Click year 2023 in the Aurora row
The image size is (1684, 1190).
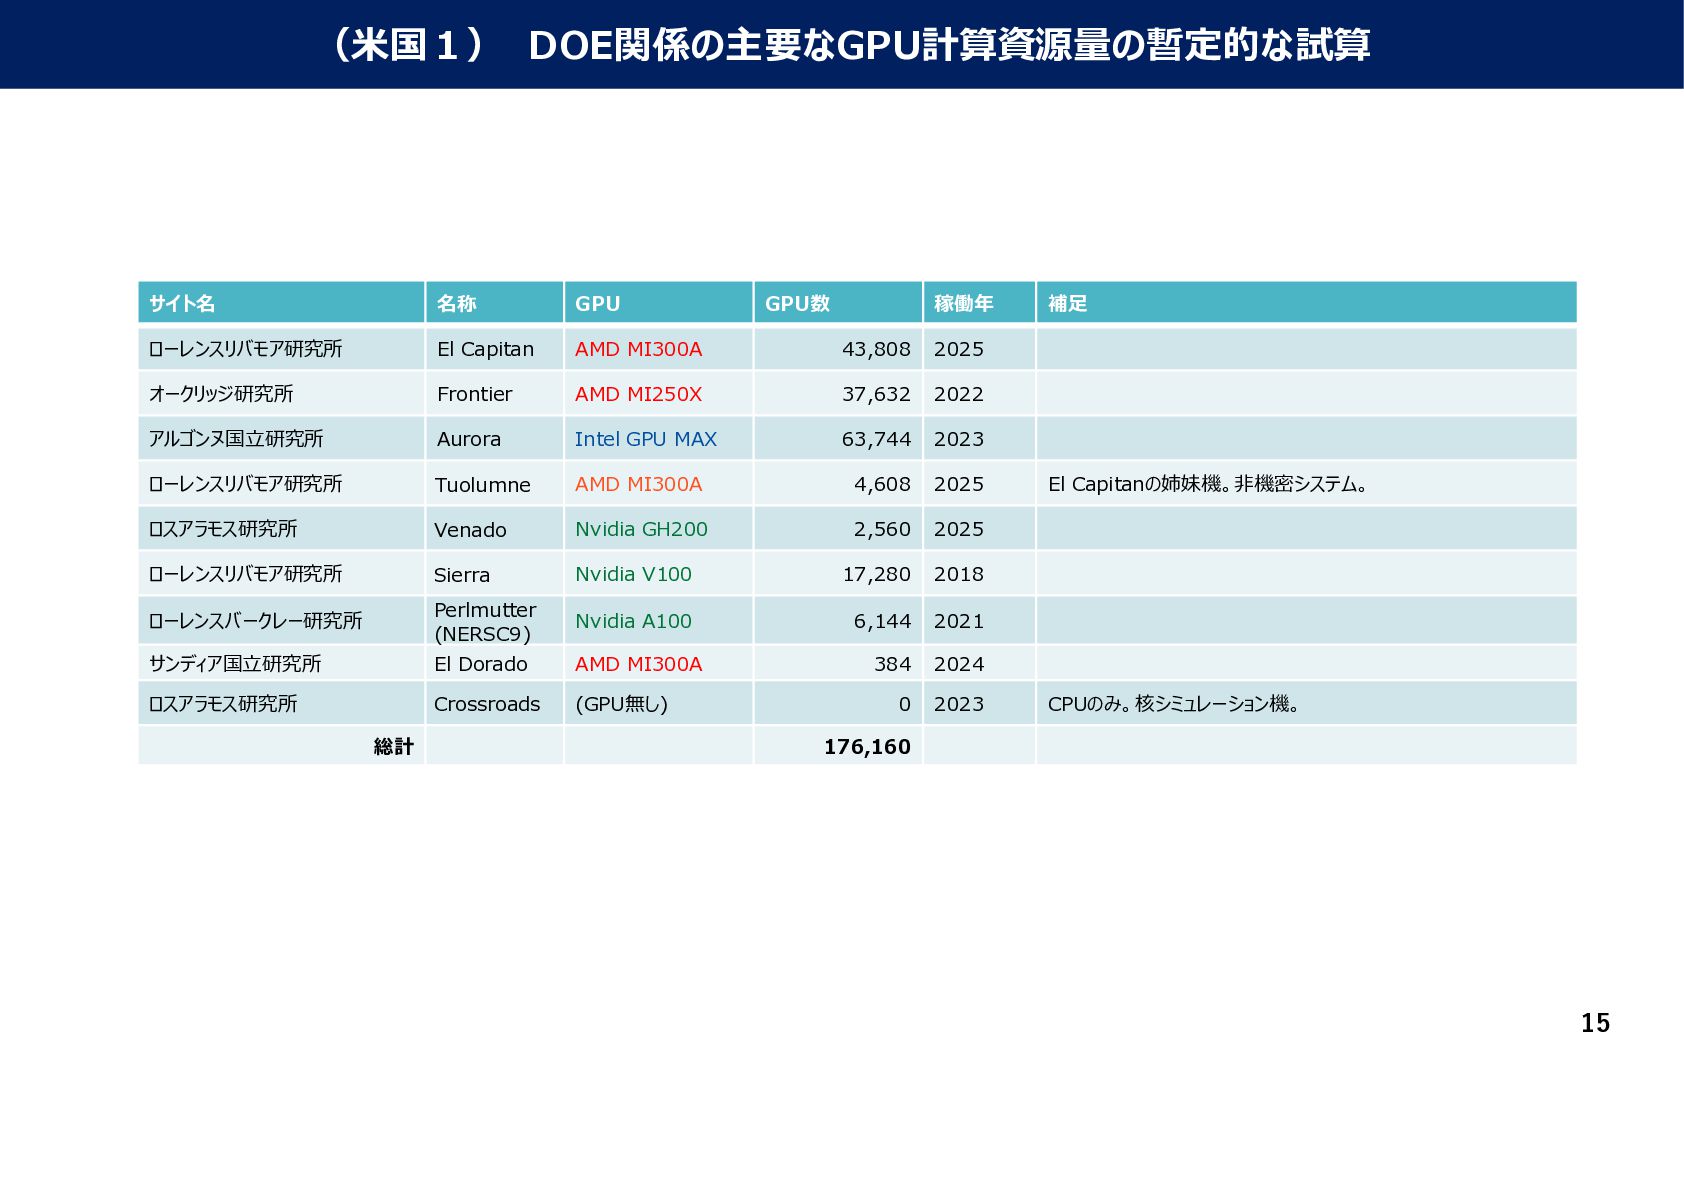[959, 439]
